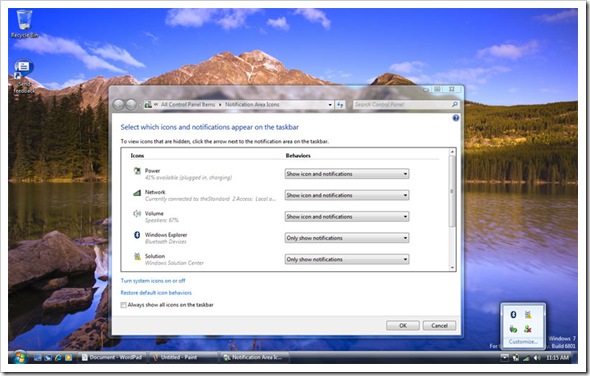Click All Control Panel Items breadcrumb

click(x=188, y=105)
